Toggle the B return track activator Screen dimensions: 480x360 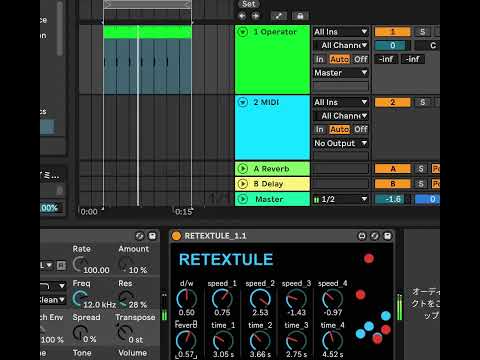(x=393, y=184)
